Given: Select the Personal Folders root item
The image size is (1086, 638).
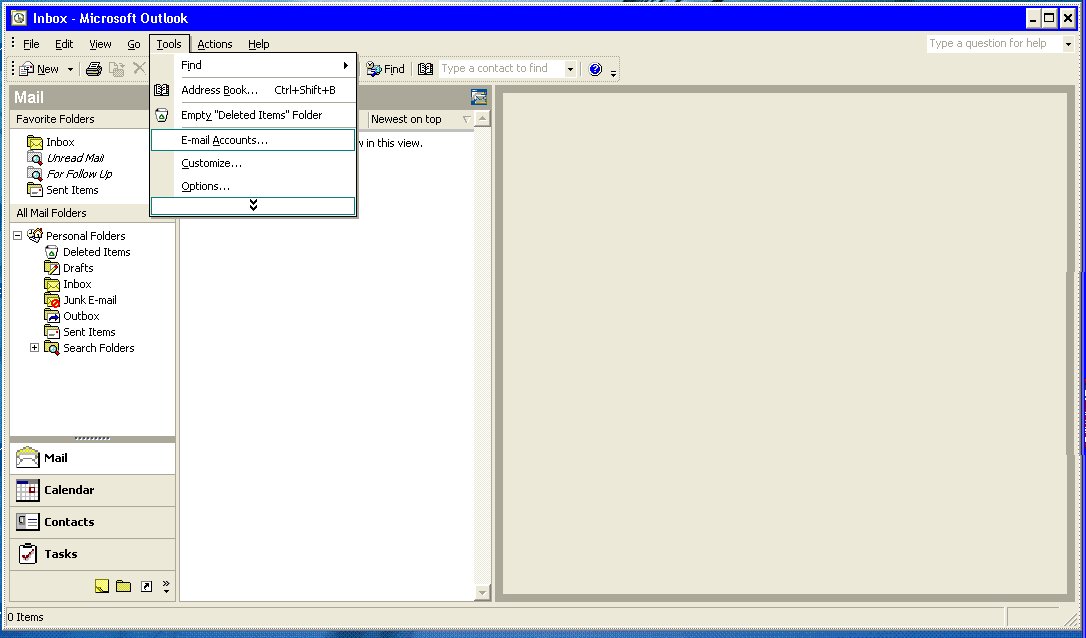Looking at the screenshot, I should coord(85,236).
